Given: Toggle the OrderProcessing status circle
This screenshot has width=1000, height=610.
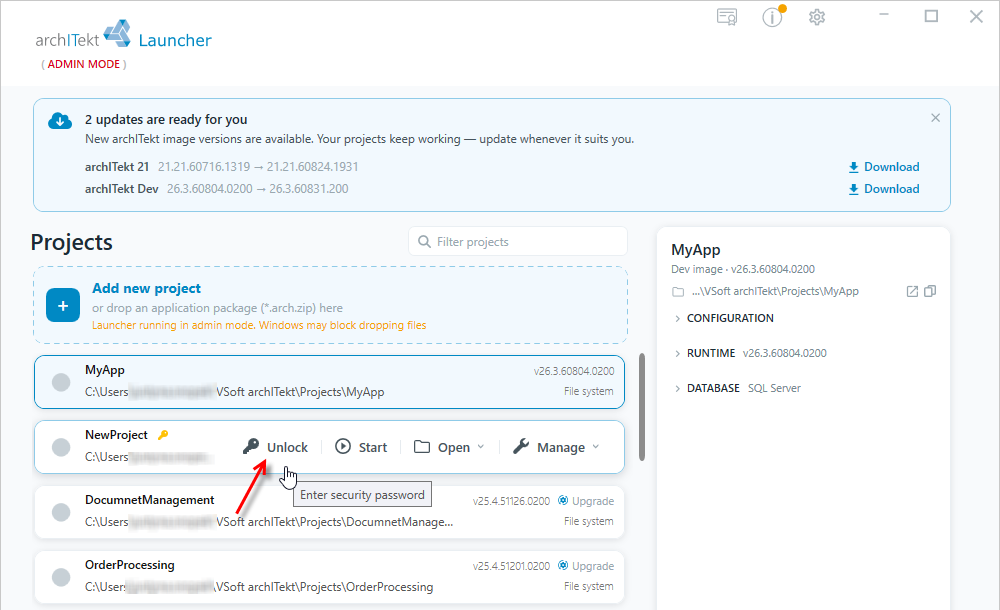Looking at the screenshot, I should coord(61,577).
